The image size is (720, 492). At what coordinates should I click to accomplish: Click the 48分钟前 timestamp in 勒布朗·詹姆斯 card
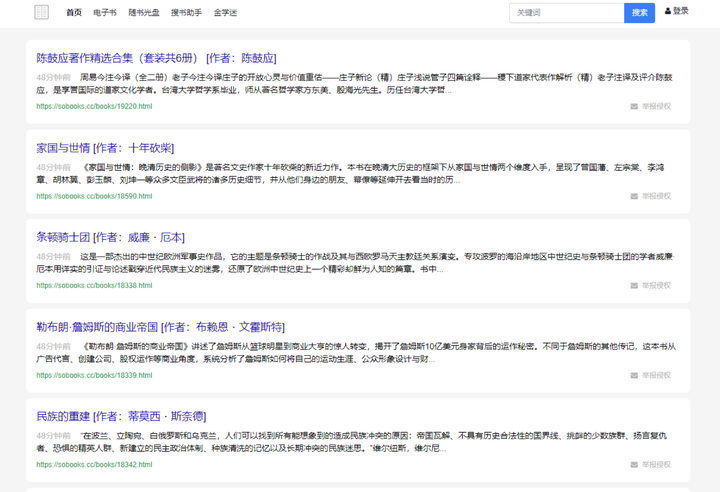pos(53,346)
